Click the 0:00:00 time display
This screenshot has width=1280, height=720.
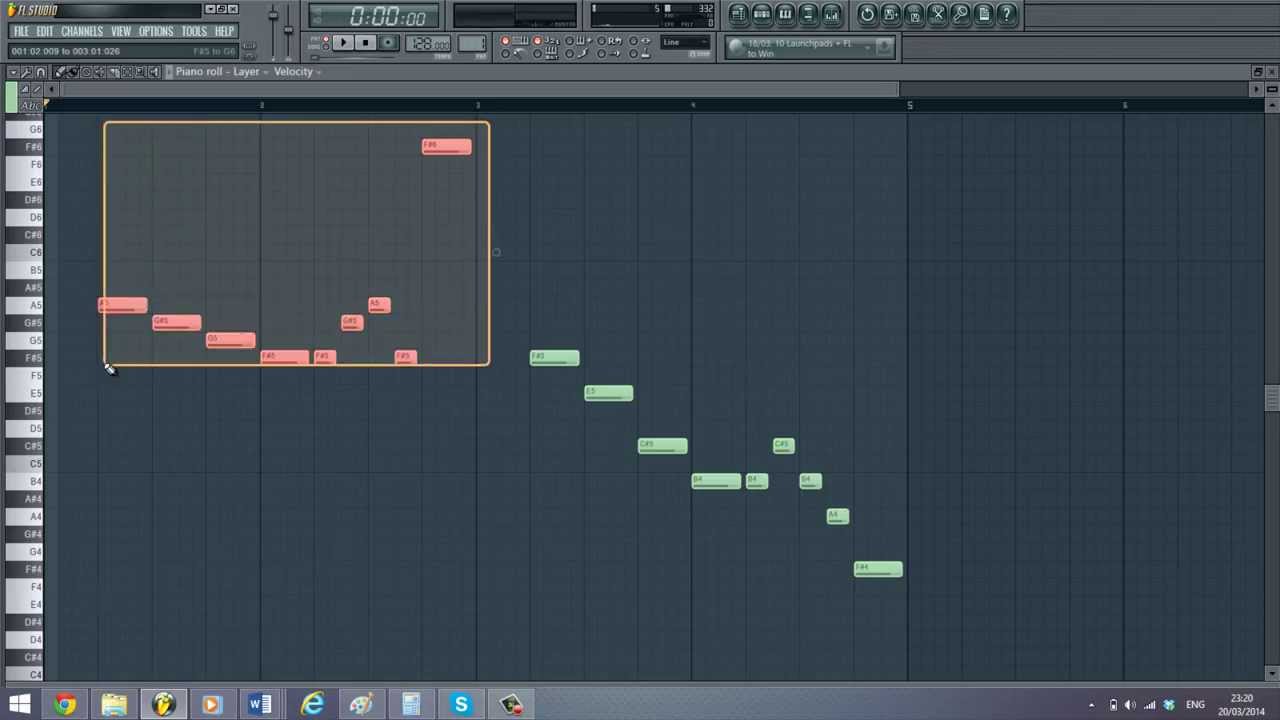click(x=374, y=17)
